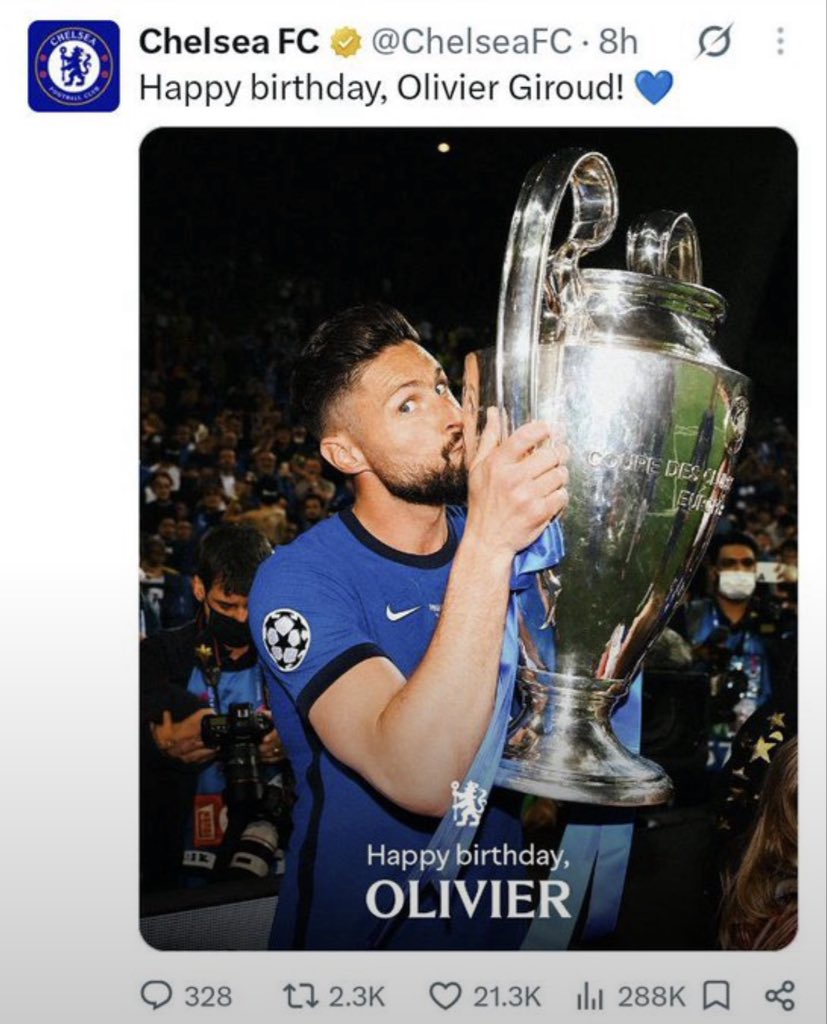827x1024 pixels.
Task: Click the 2.3K reposts count
Action: click(356, 997)
